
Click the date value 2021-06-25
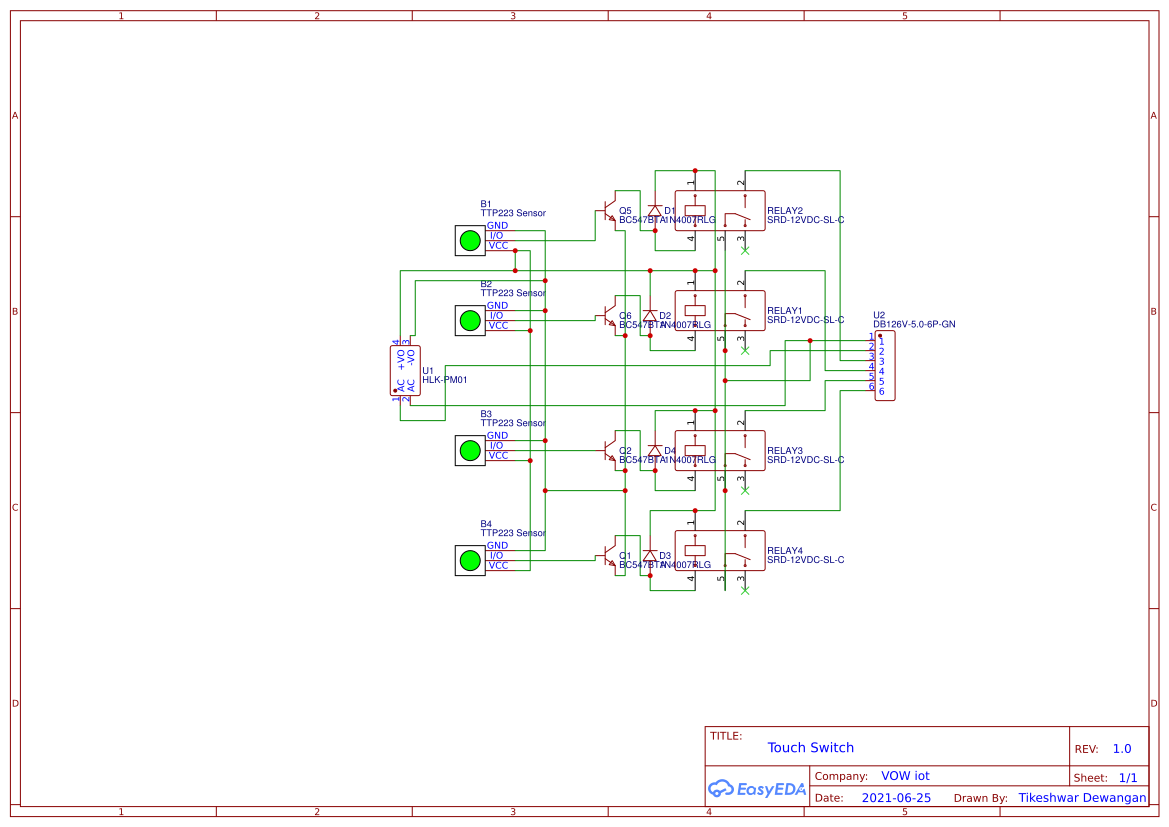(x=895, y=798)
